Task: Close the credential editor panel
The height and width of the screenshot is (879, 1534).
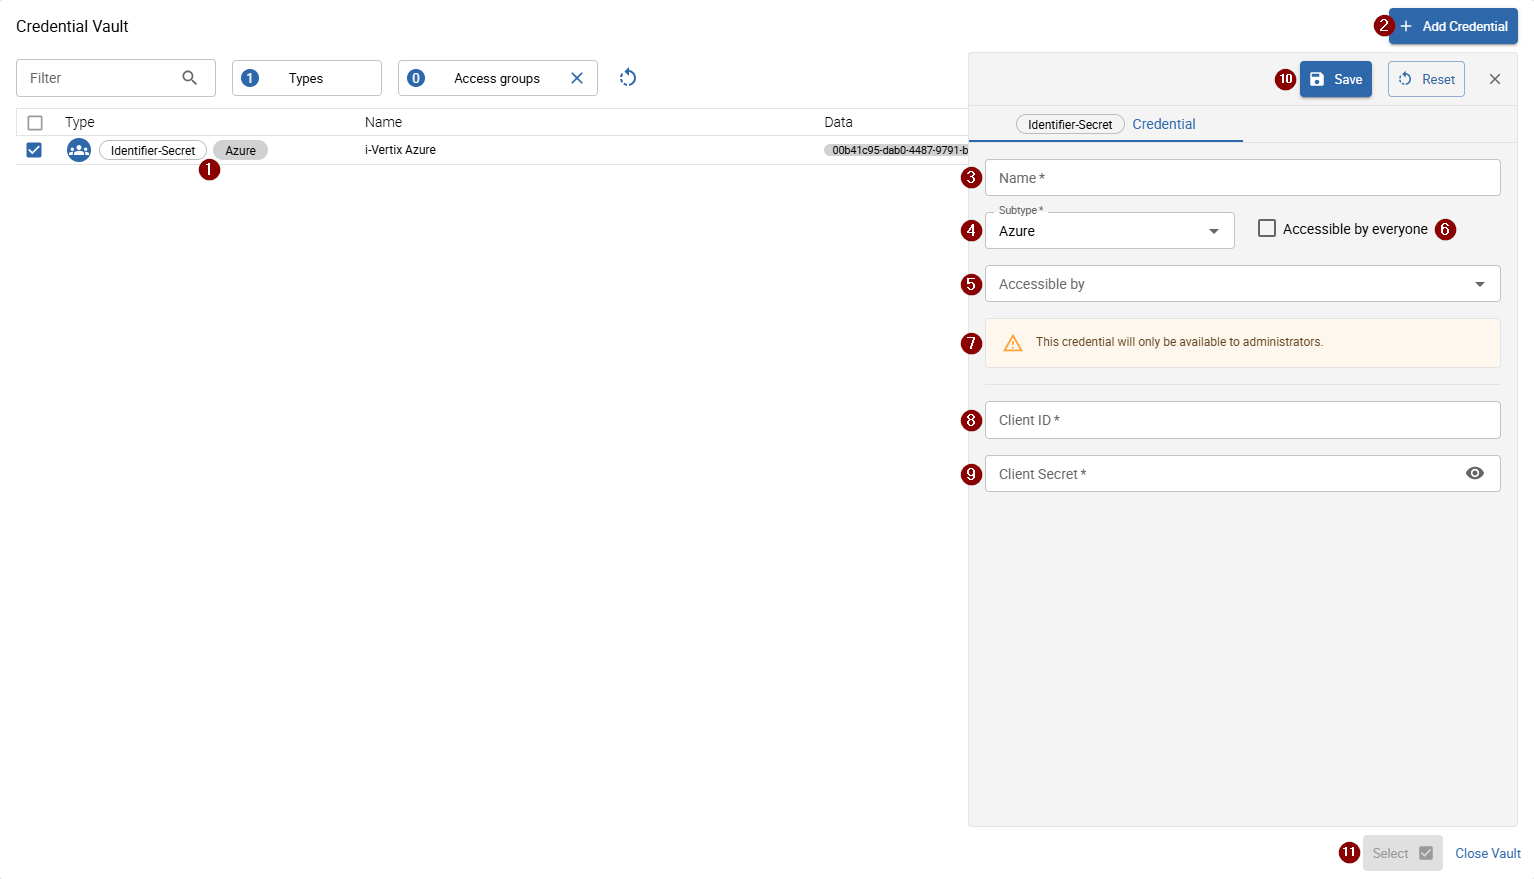Action: click(x=1495, y=79)
